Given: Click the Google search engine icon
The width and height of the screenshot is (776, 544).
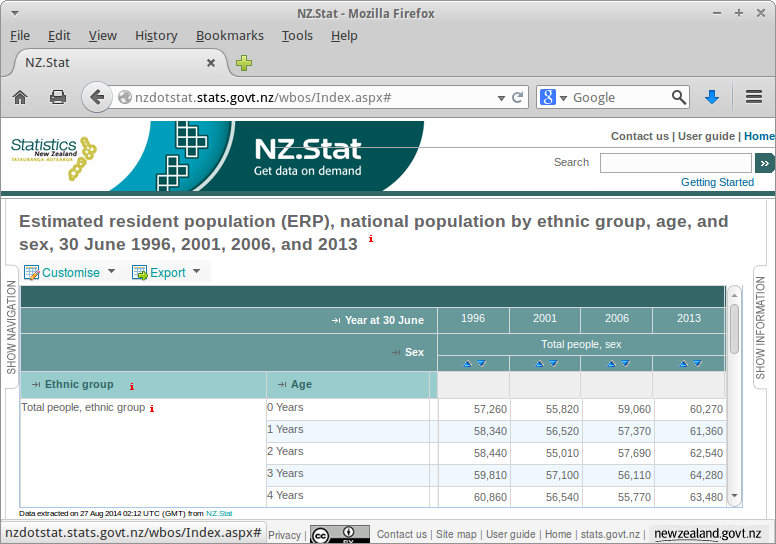Looking at the screenshot, I should [547, 97].
